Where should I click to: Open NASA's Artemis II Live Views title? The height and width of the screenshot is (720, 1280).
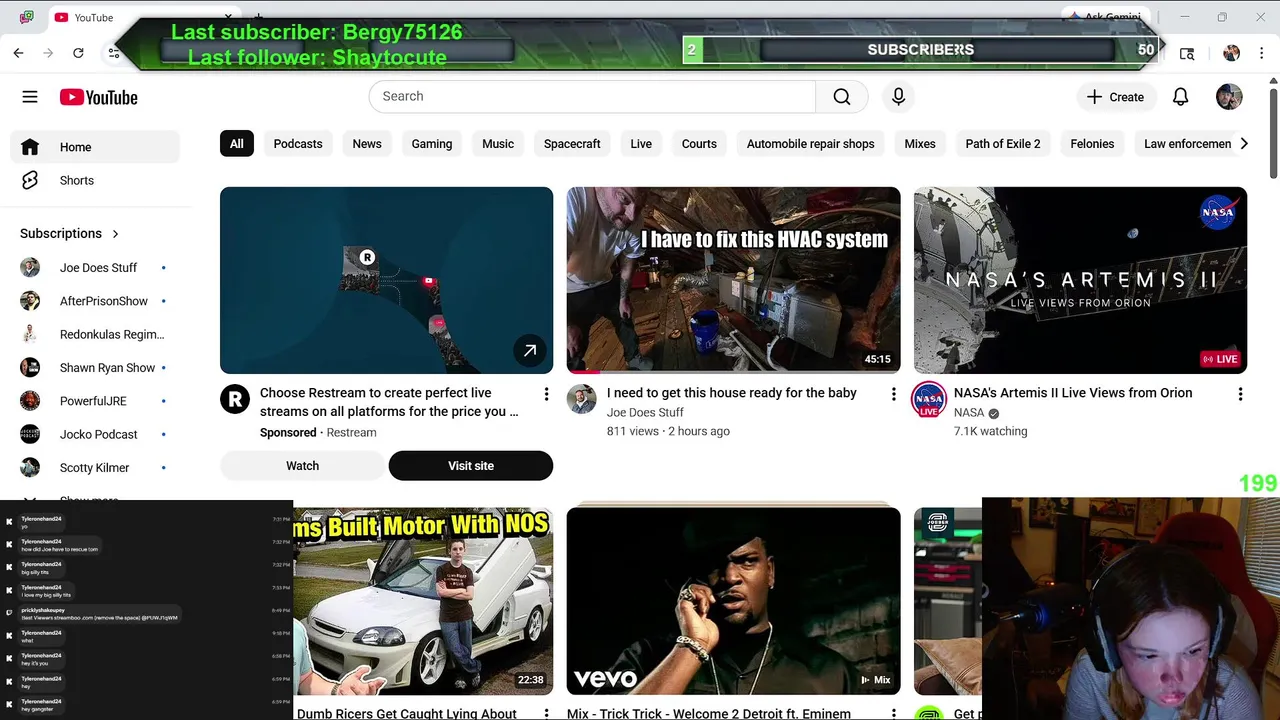tap(1073, 393)
